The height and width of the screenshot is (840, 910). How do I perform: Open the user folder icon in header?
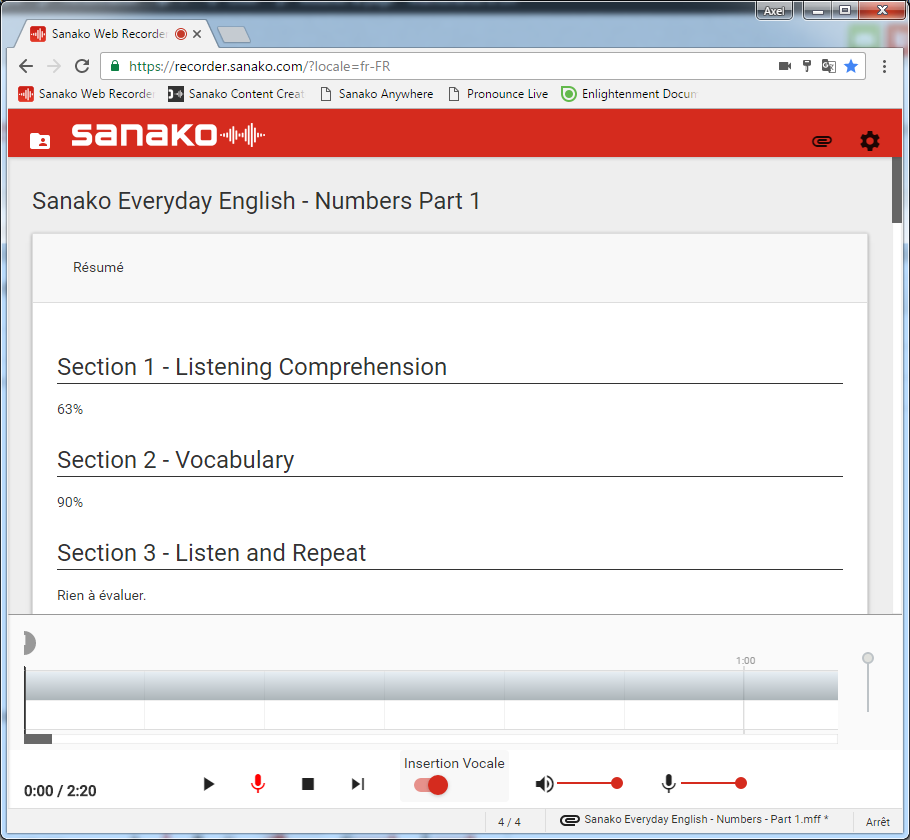pos(40,141)
